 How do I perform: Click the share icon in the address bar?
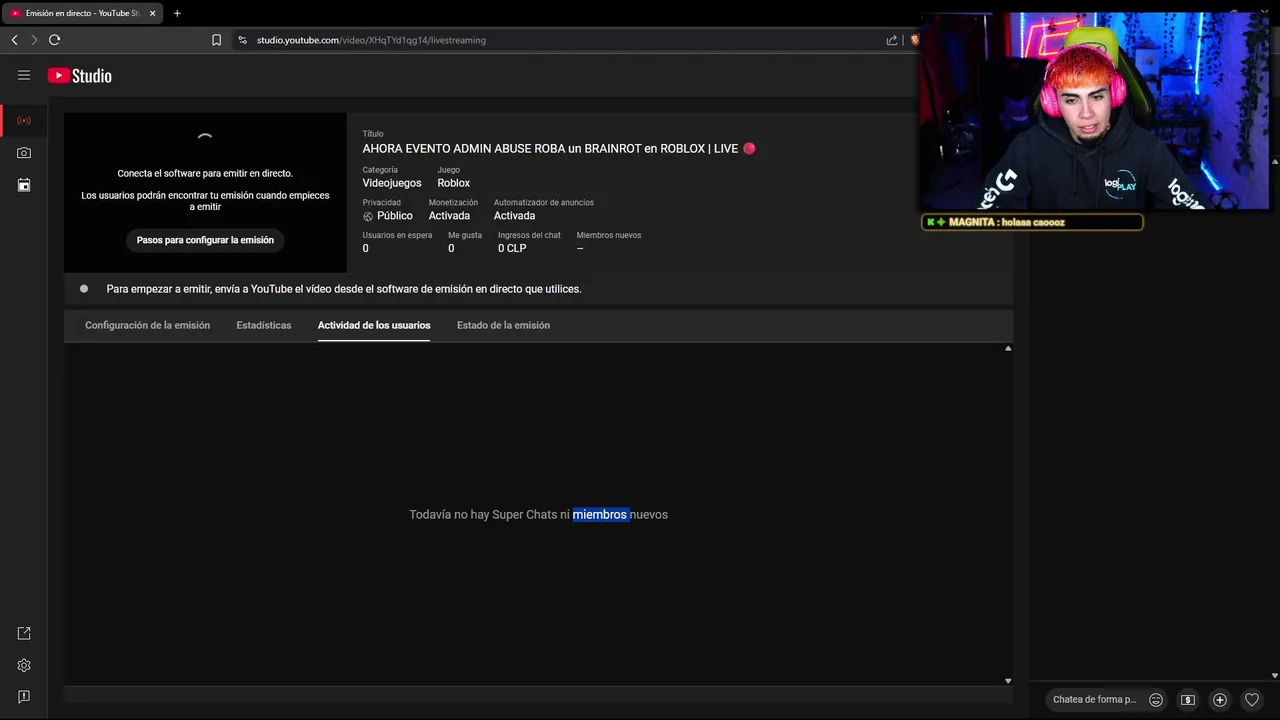[892, 40]
